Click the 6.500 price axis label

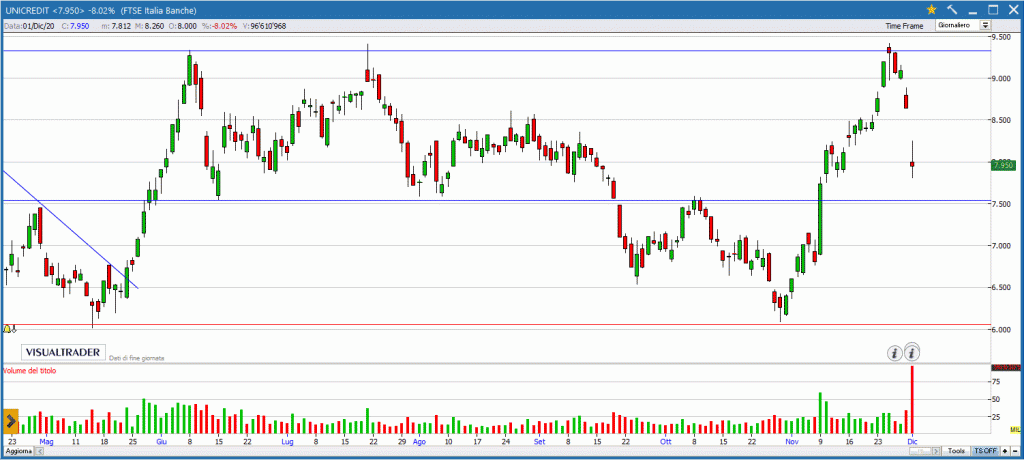tap(1002, 288)
